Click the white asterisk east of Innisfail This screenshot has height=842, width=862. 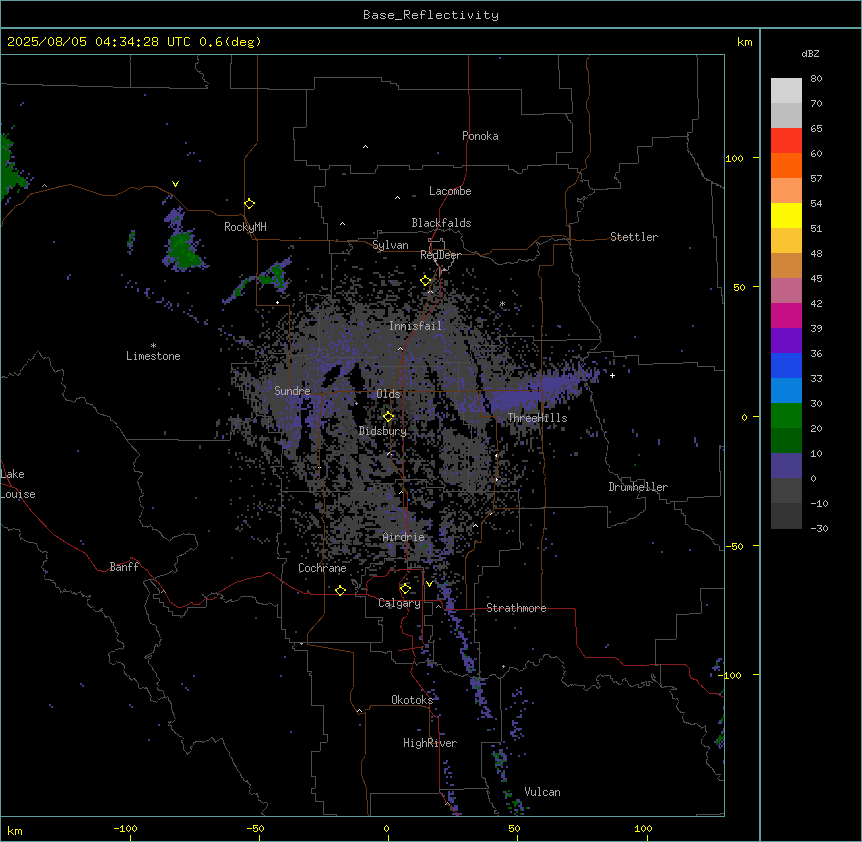(502, 304)
